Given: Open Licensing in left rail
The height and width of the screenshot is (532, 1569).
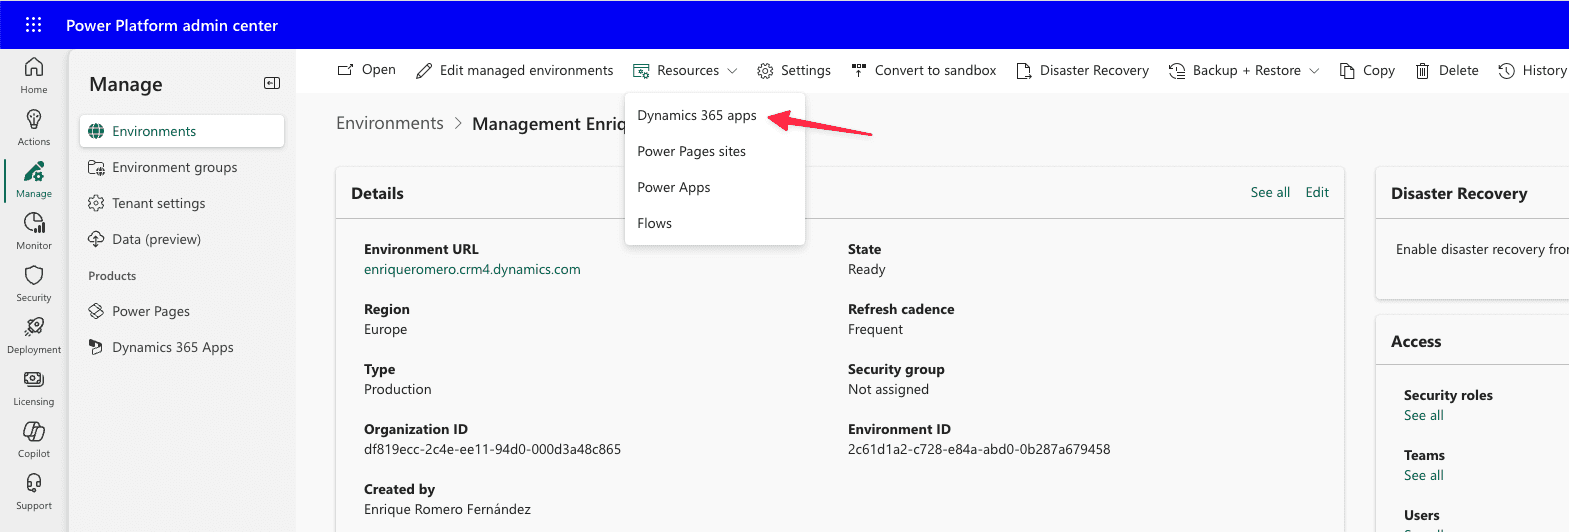Looking at the screenshot, I should click(34, 387).
